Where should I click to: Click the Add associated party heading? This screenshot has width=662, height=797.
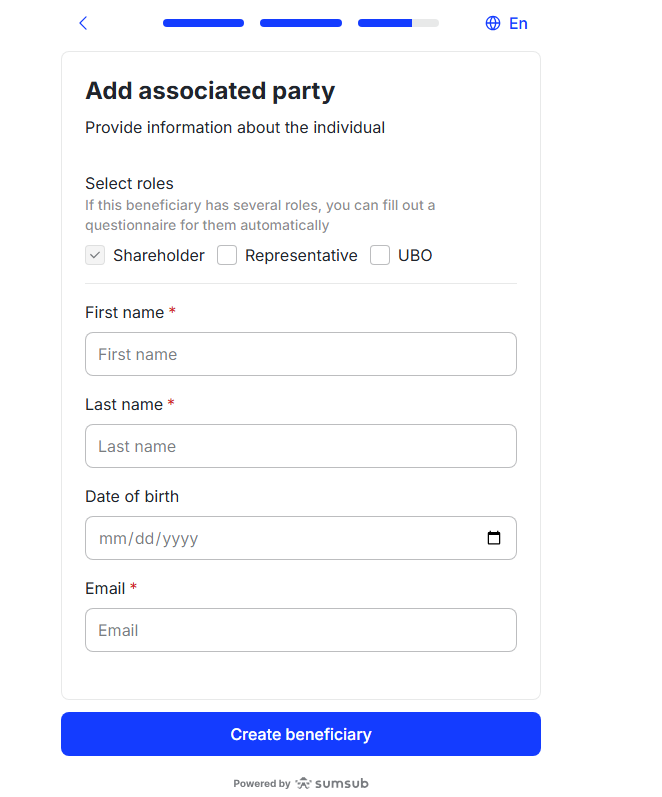point(210,91)
